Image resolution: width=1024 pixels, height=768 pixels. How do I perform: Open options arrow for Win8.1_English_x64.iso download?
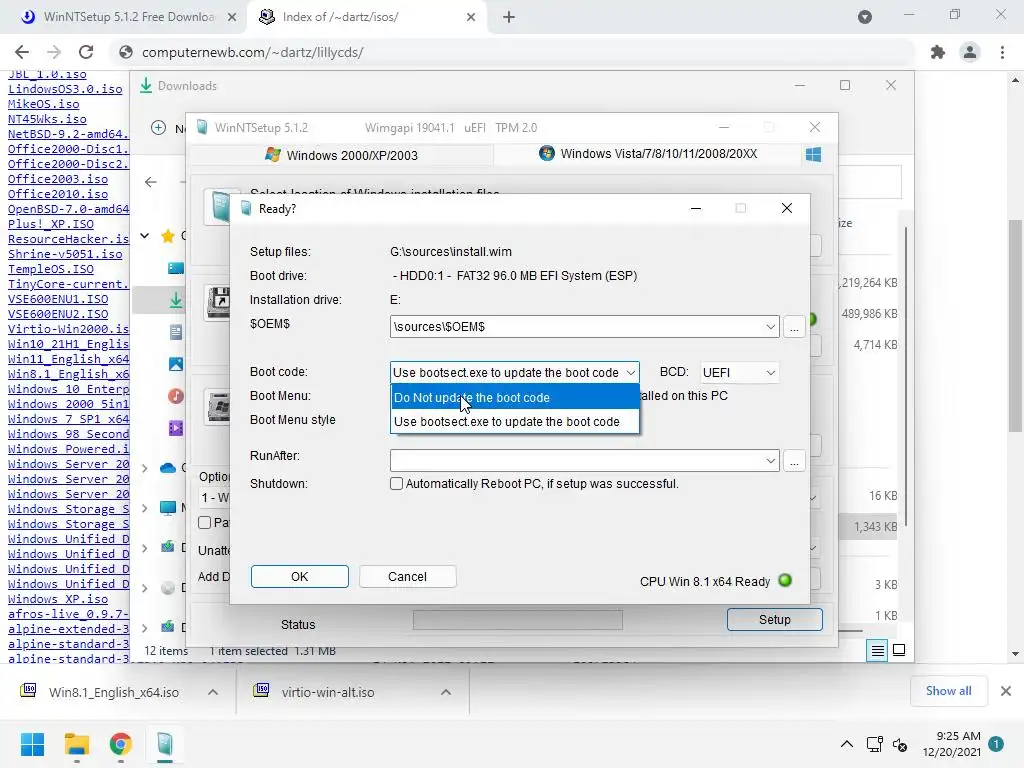[213, 692]
